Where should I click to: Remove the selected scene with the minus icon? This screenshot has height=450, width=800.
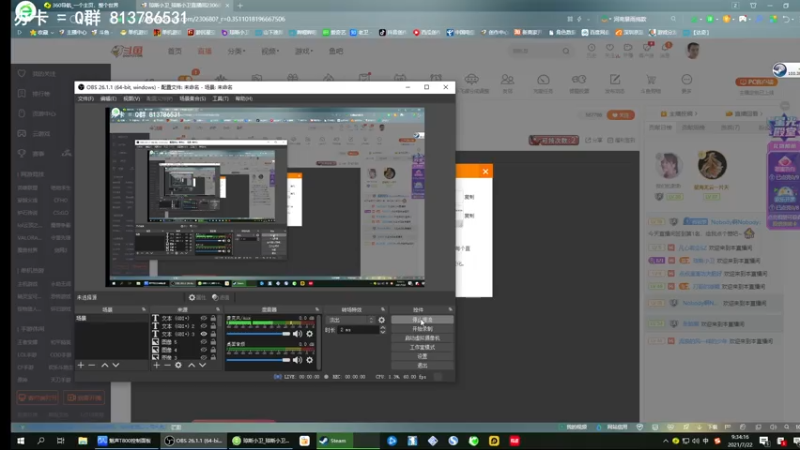(92, 365)
